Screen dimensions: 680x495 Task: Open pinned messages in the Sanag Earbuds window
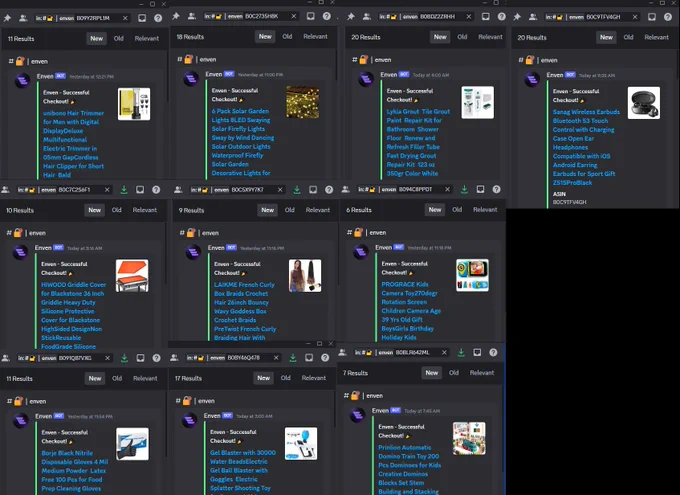pos(517,17)
